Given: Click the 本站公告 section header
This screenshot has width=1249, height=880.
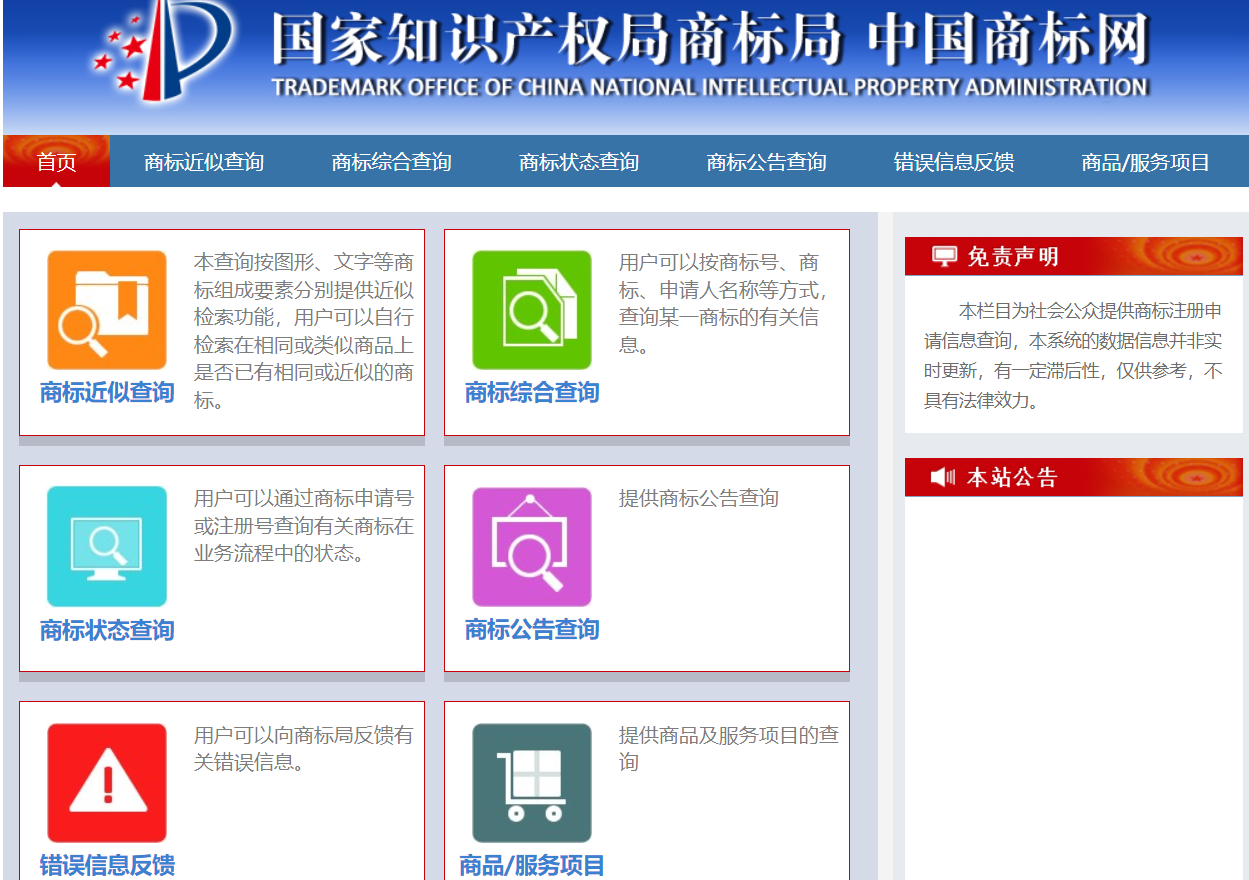Looking at the screenshot, I should click(1012, 477).
